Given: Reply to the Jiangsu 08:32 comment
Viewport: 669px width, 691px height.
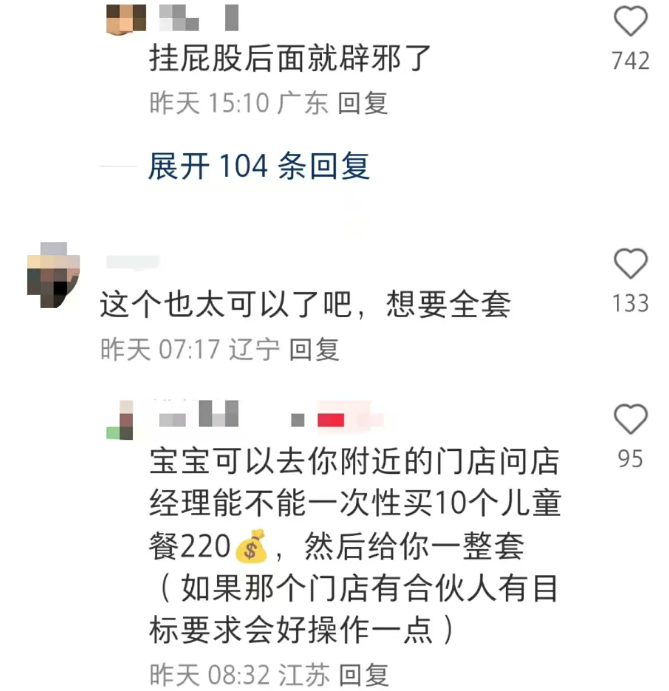Looking at the screenshot, I should click(364, 675).
